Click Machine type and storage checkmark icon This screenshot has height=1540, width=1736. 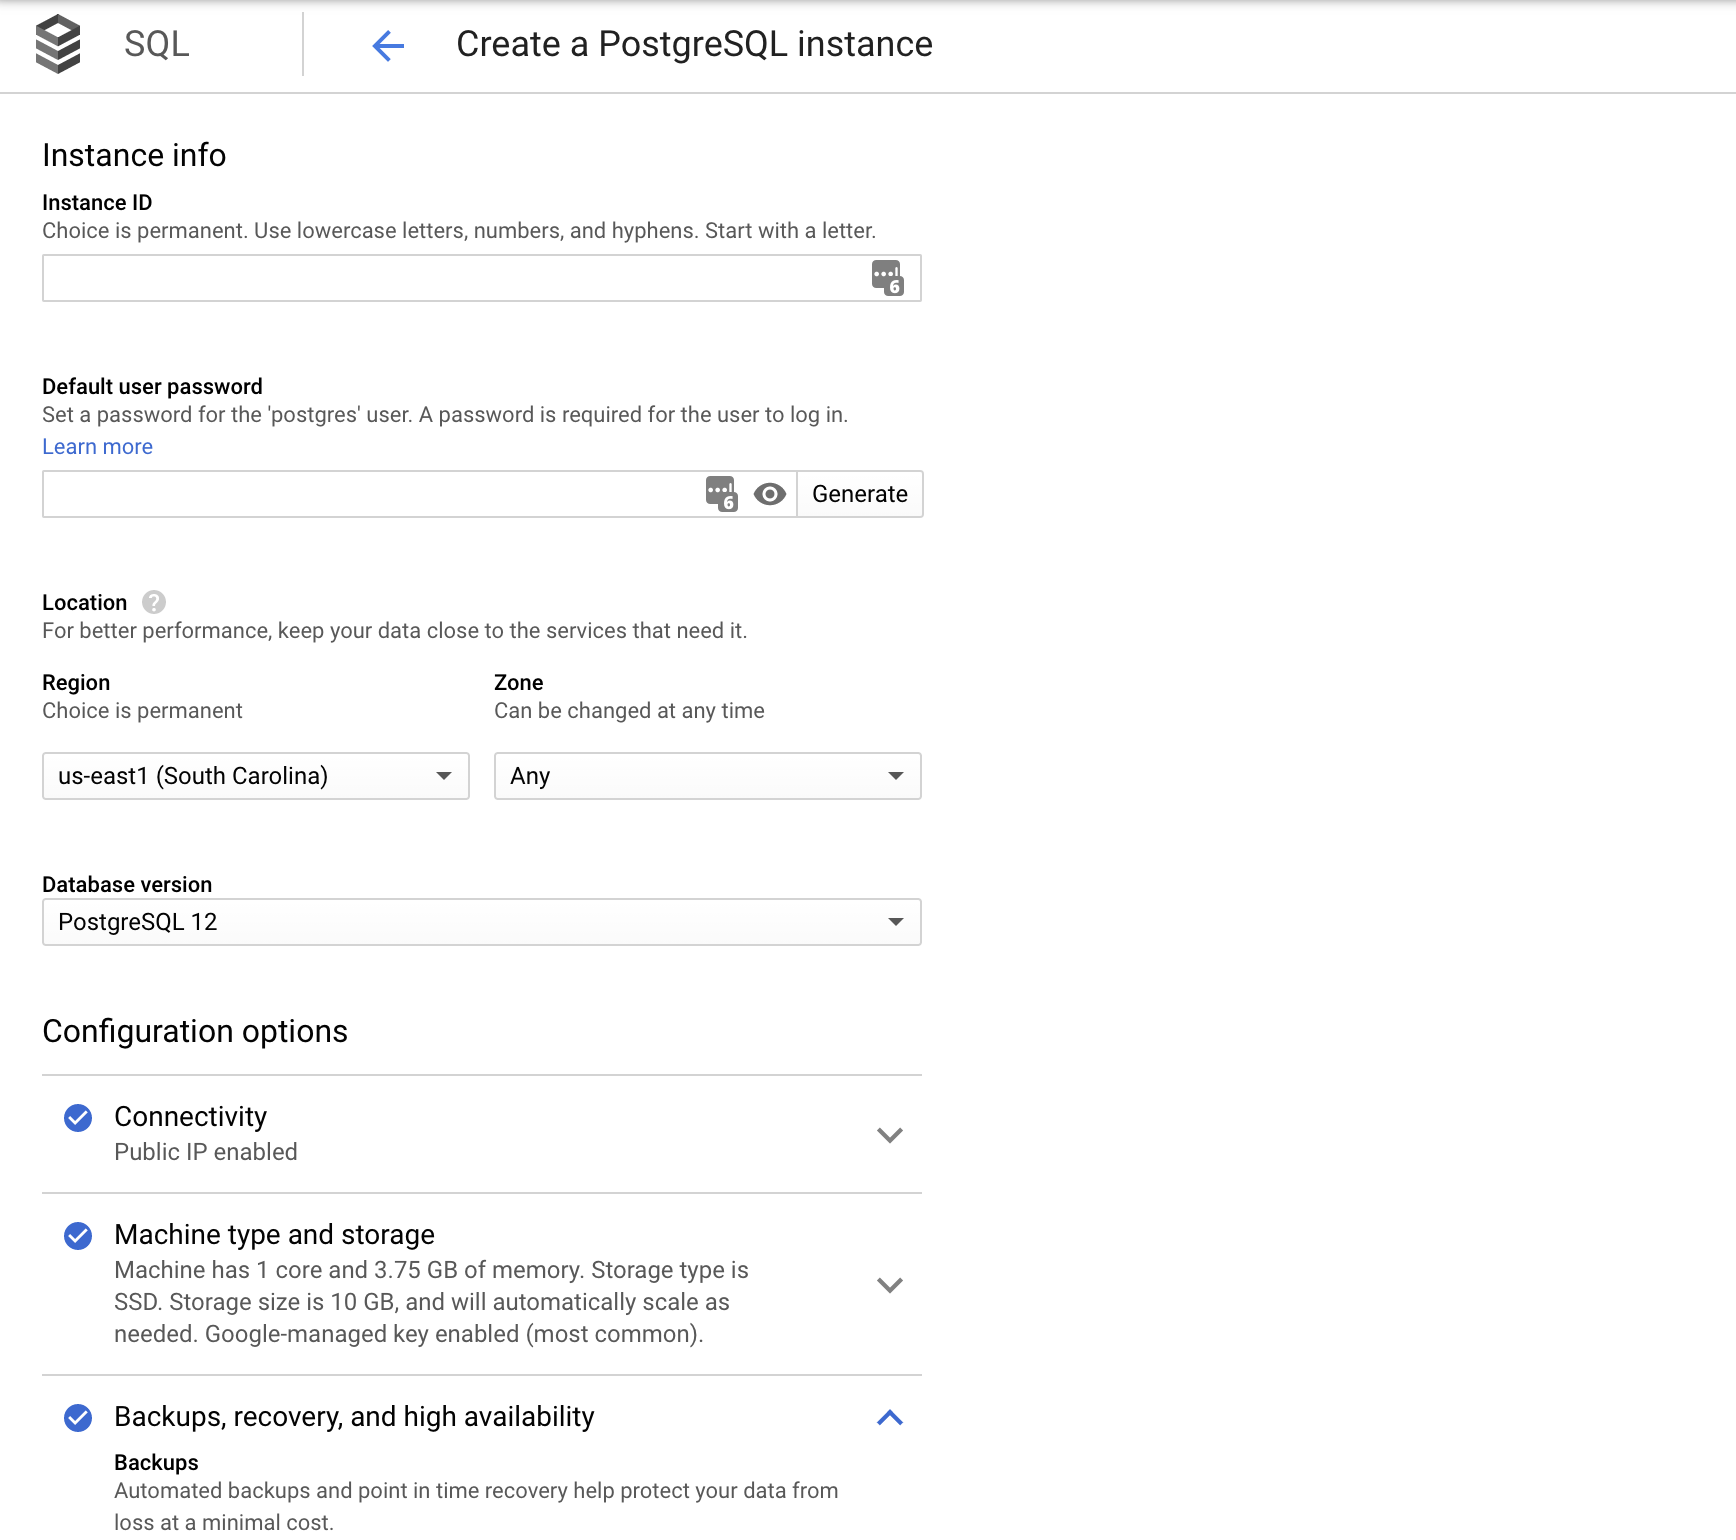click(78, 1236)
